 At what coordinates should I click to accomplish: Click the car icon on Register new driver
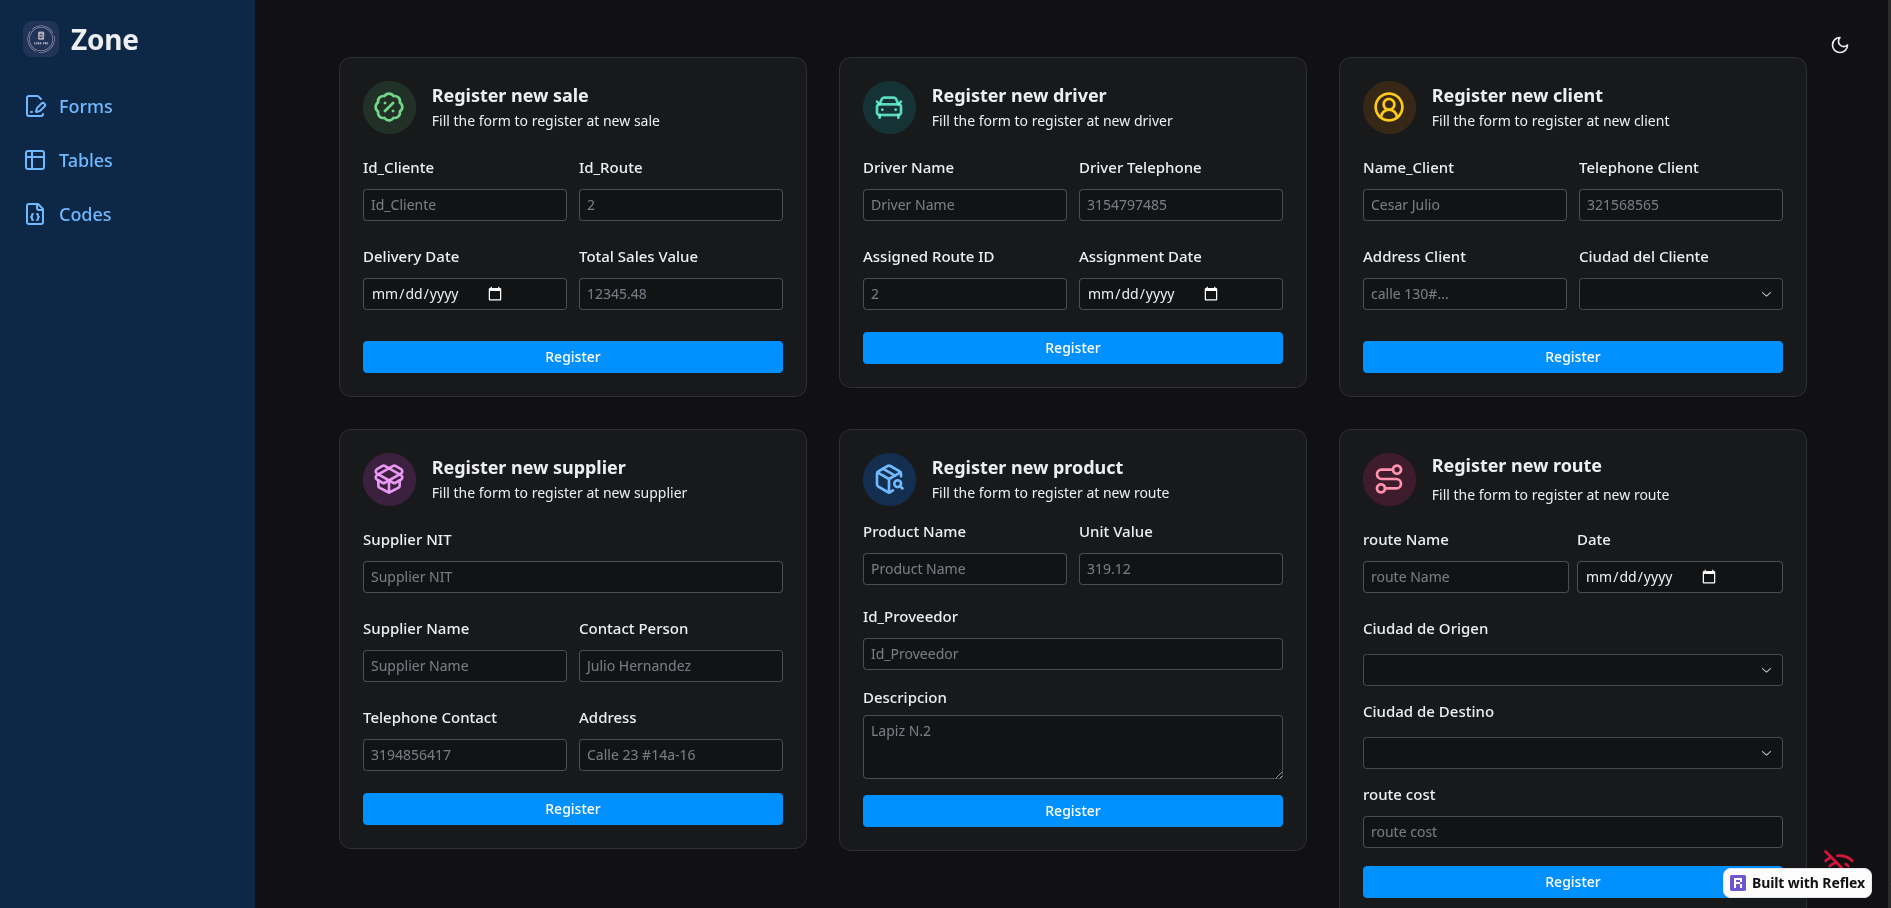(889, 107)
